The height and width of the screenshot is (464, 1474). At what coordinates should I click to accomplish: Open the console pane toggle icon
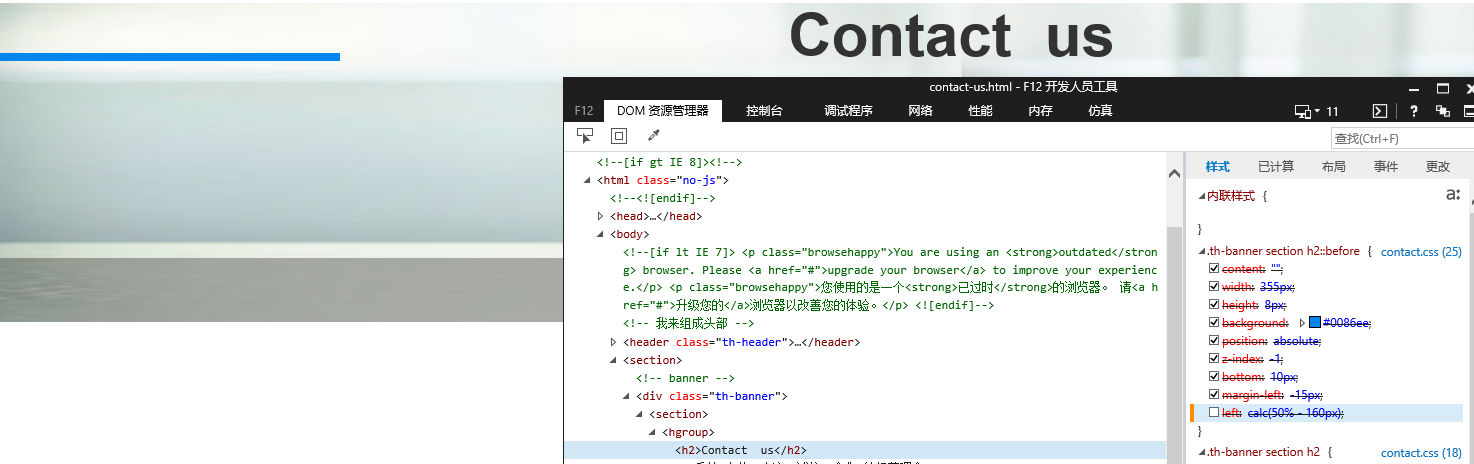tap(1378, 111)
